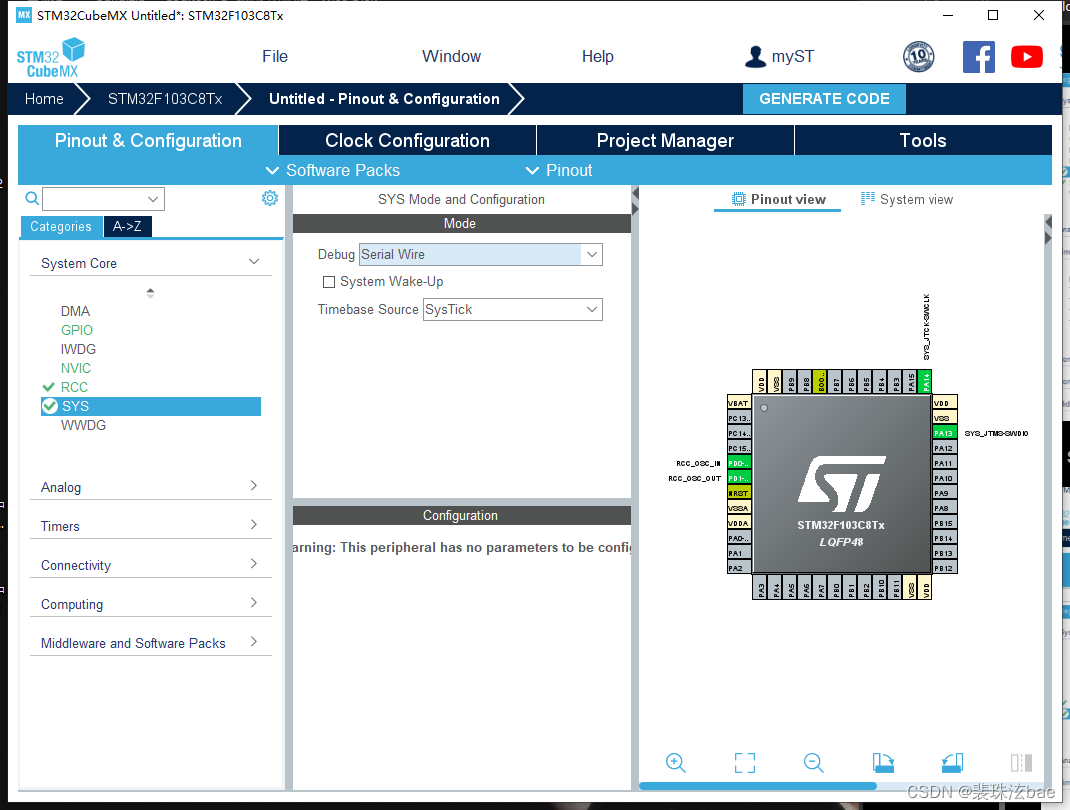Enable the System Wake-Up checkbox

tap(329, 282)
